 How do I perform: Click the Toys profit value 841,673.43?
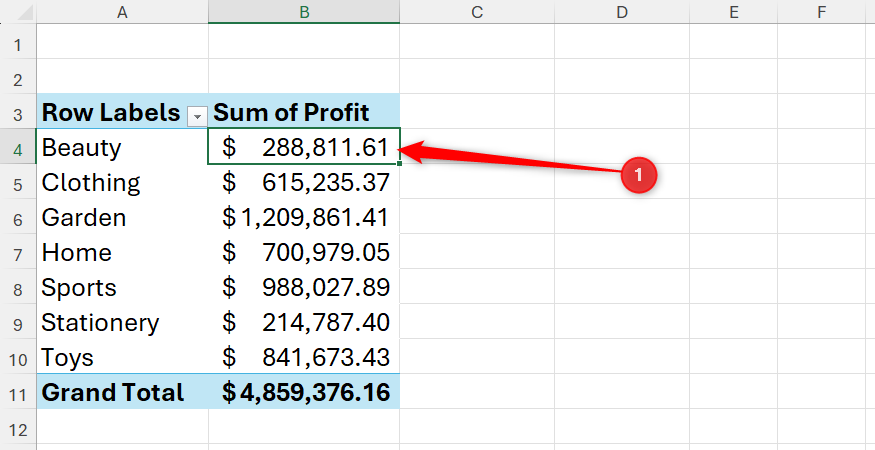304,357
